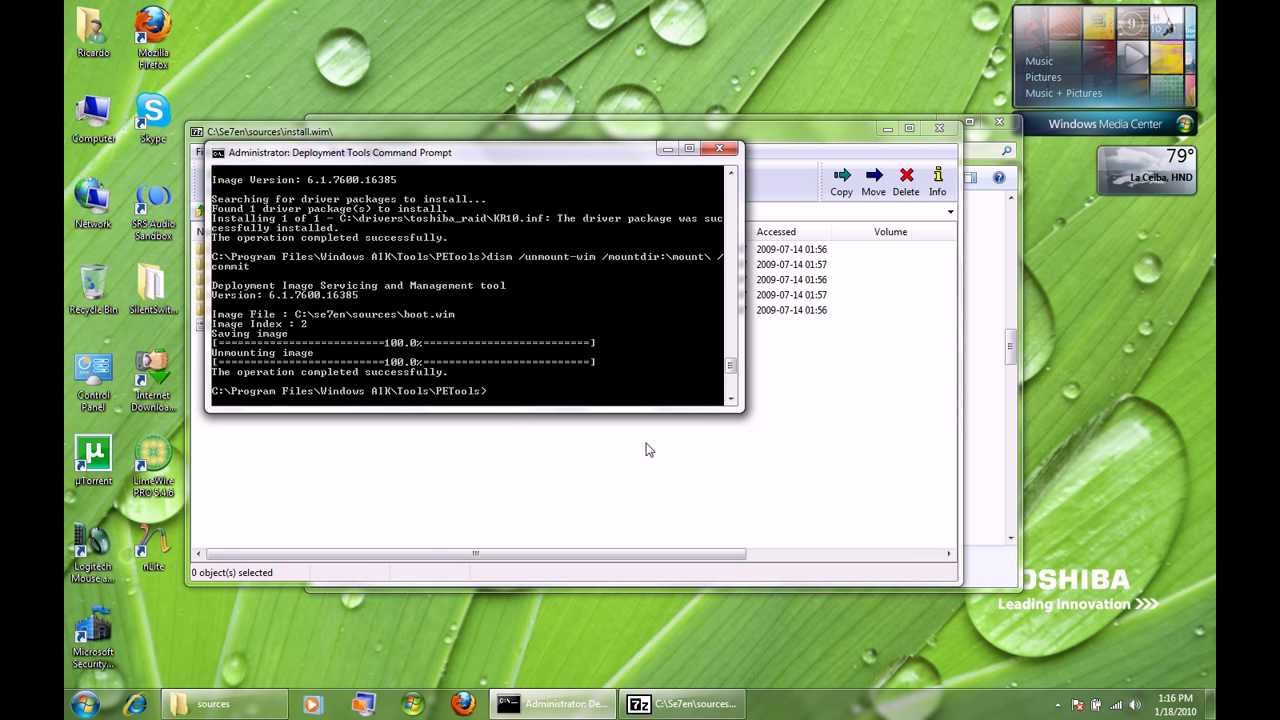Viewport: 1280px width, 720px height.
Task: Click the search magnifier in Explorer window
Action: [x=1006, y=151]
